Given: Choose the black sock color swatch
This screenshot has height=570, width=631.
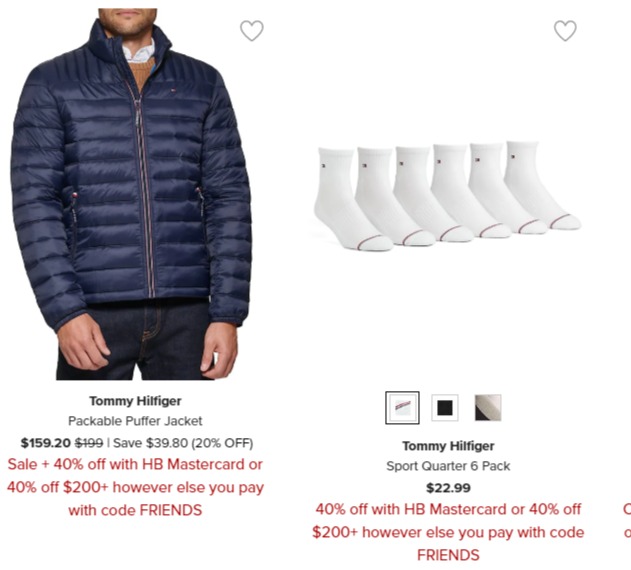Looking at the screenshot, I should [x=445, y=408].
